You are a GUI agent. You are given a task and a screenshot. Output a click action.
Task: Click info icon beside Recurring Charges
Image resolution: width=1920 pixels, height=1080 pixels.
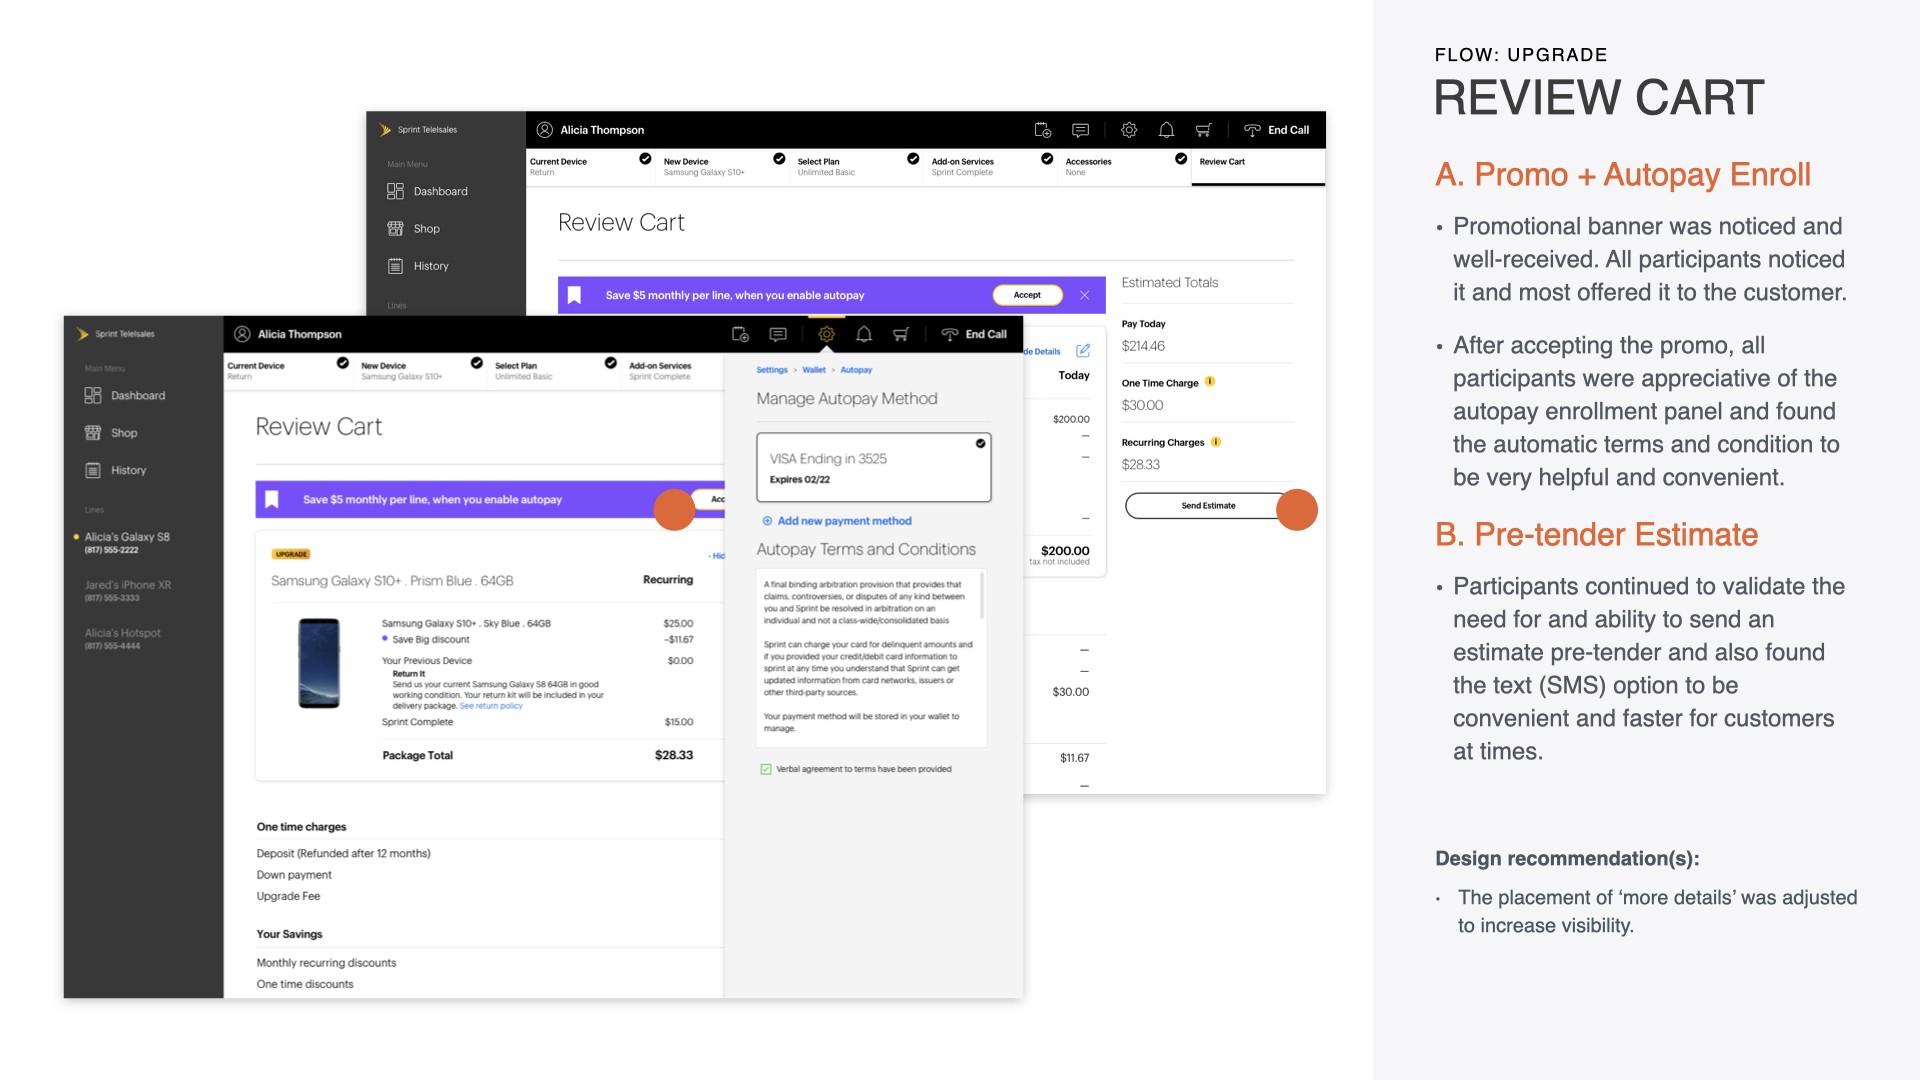point(1216,442)
